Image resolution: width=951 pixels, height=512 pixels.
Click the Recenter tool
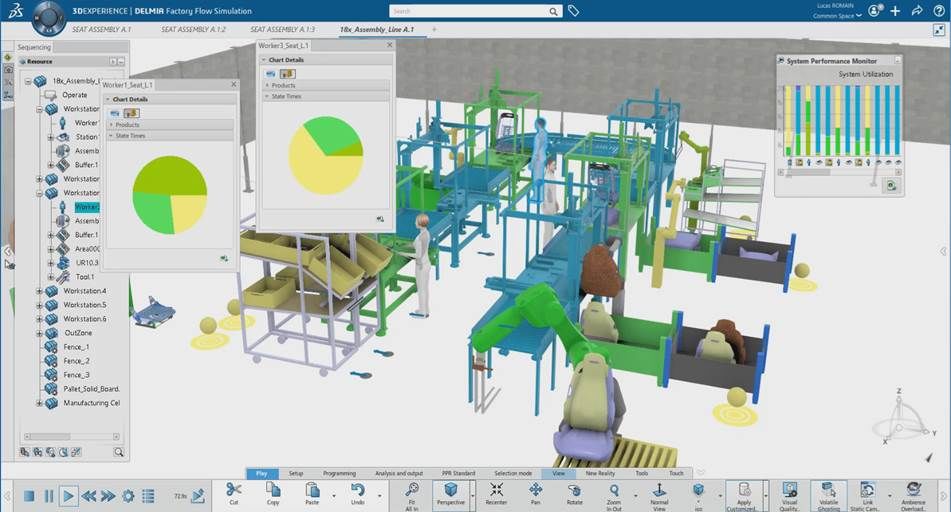coord(496,493)
